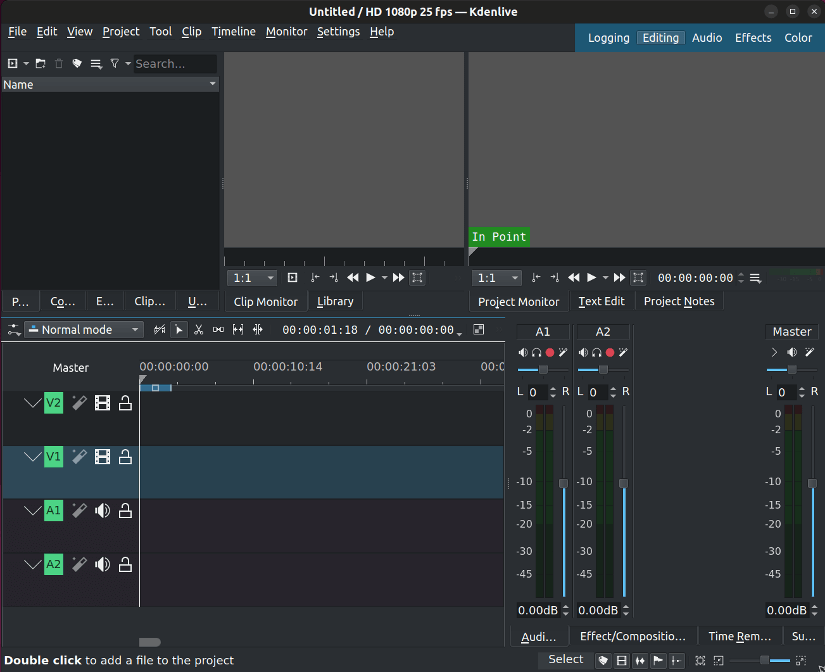Play in the clip monitor

coord(370,278)
